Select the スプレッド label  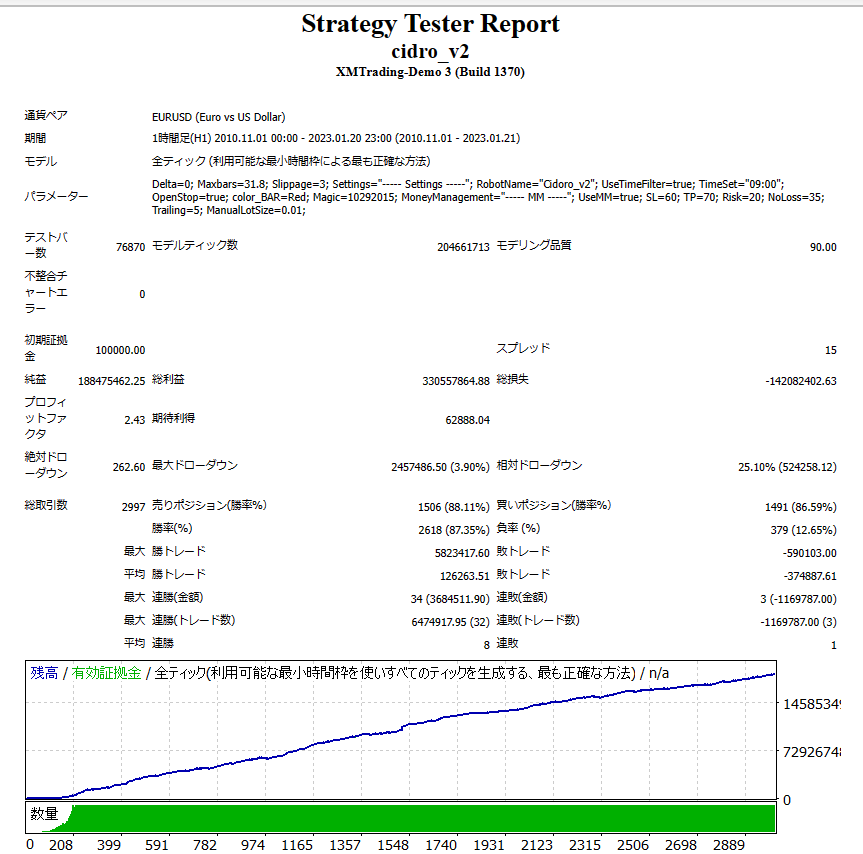coord(523,348)
